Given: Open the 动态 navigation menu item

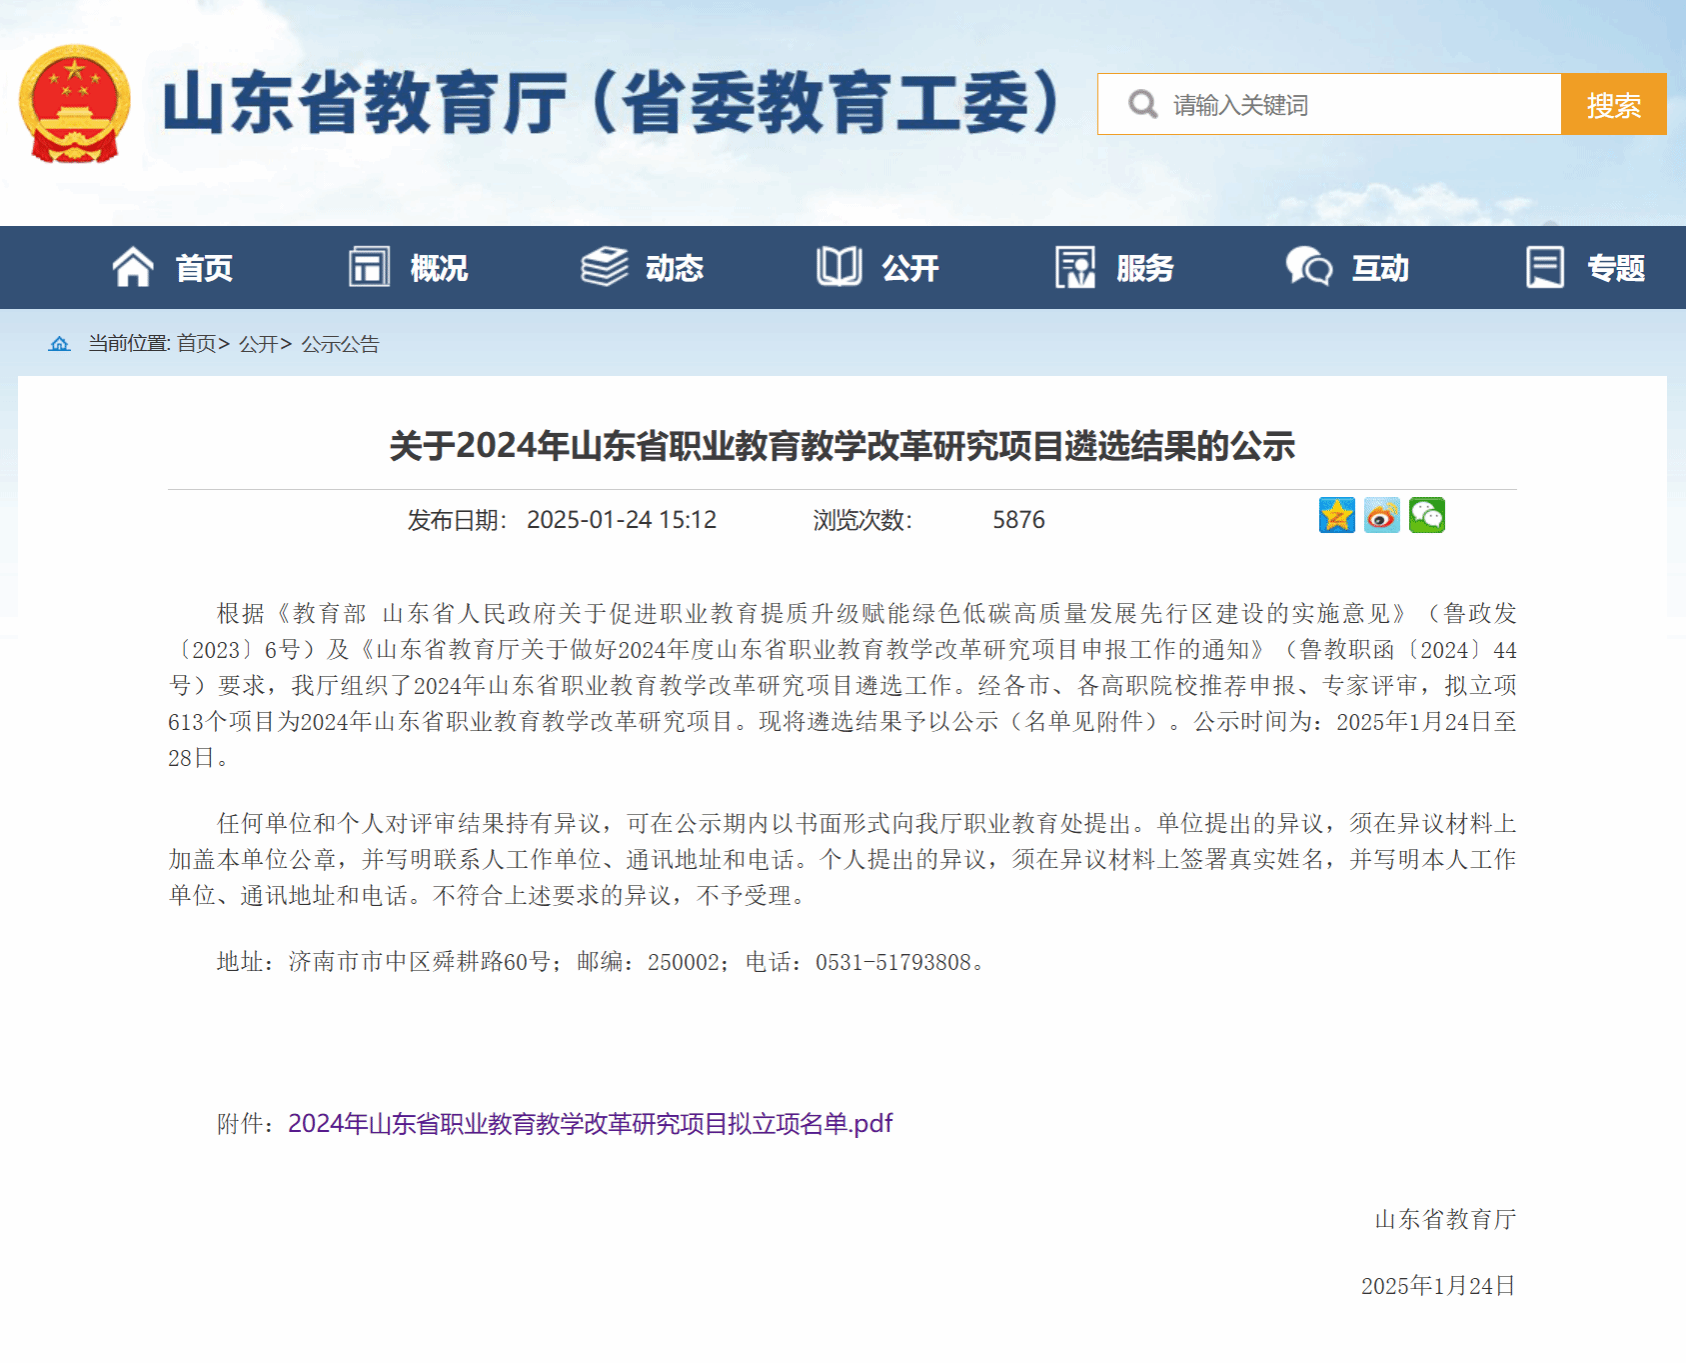Looking at the screenshot, I should [675, 268].
